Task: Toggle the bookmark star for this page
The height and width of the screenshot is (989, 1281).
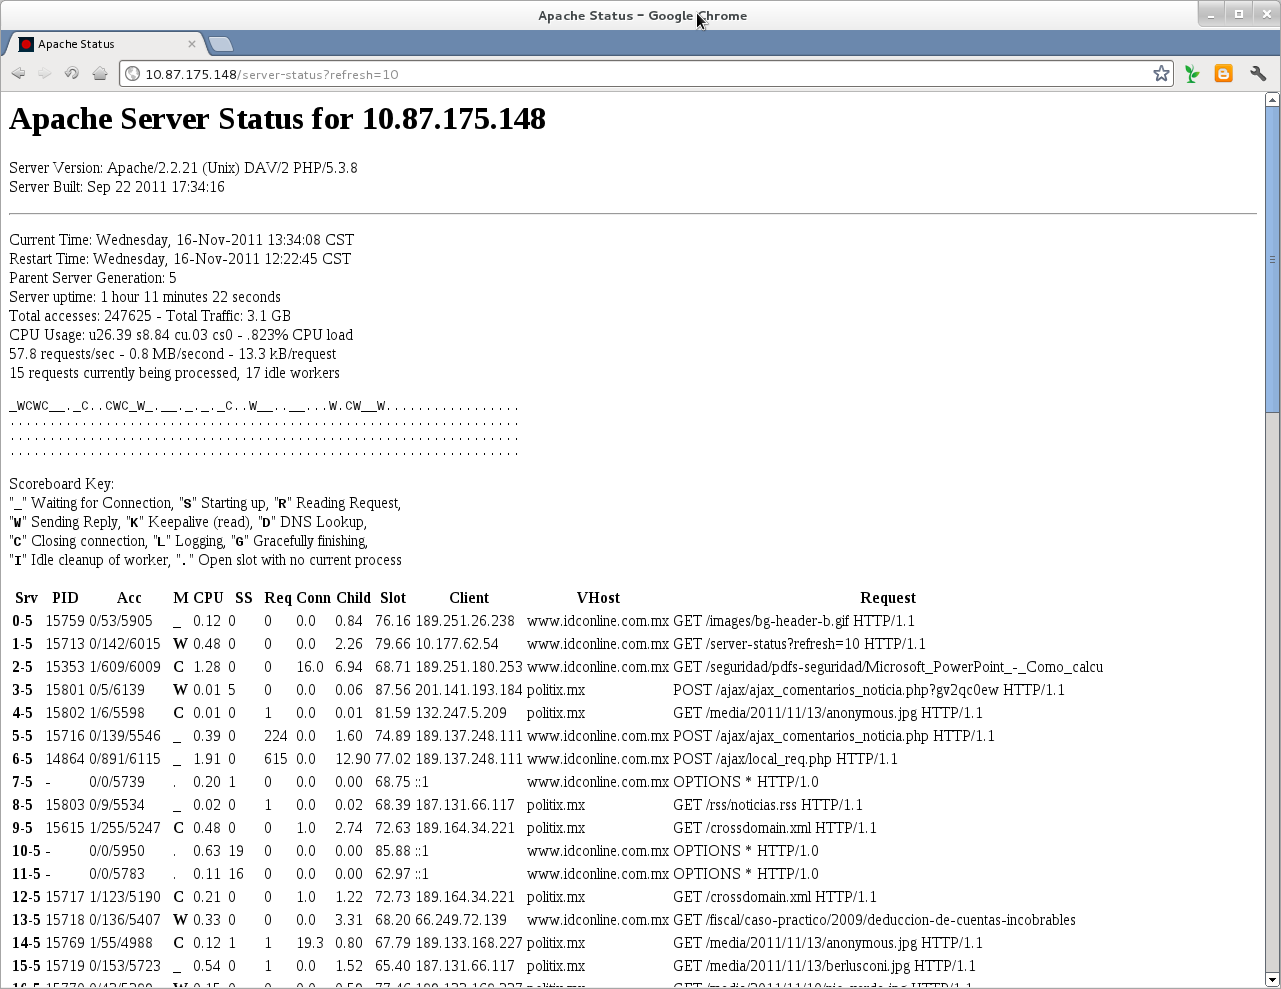Action: [1160, 73]
